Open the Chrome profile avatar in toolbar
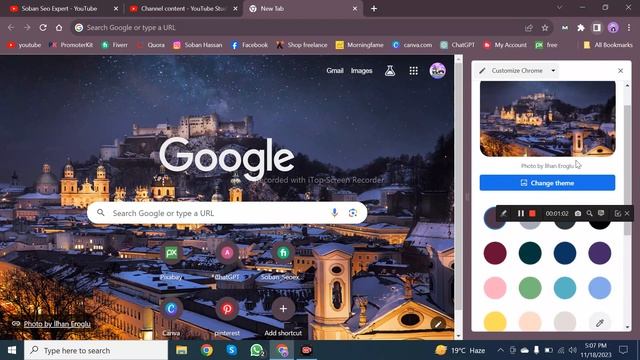This screenshot has height=360, width=640. (x=613, y=27)
